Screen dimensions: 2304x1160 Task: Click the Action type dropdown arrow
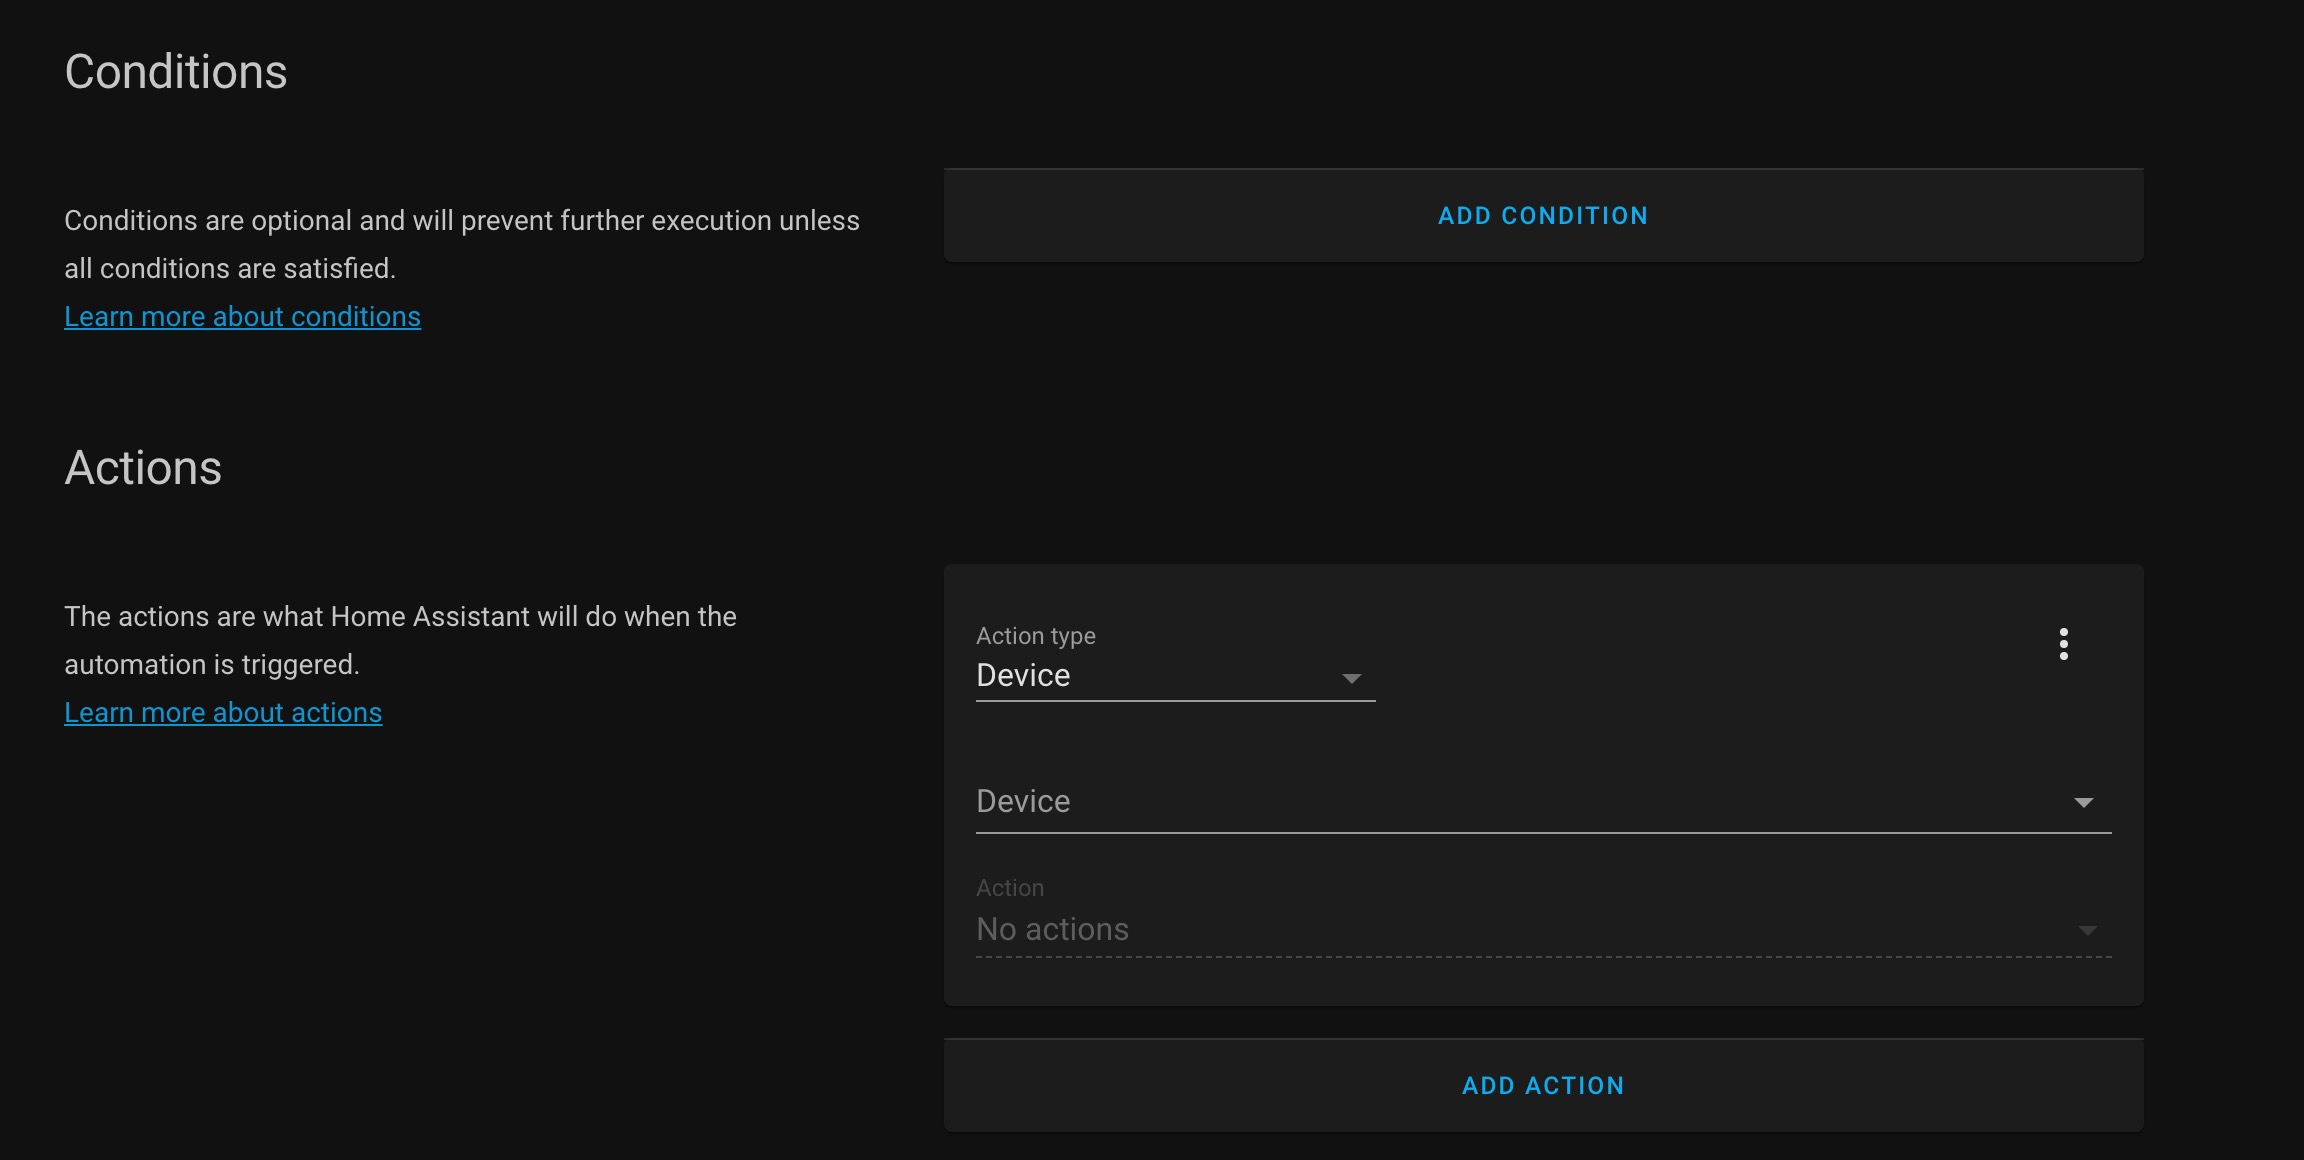pos(1351,679)
